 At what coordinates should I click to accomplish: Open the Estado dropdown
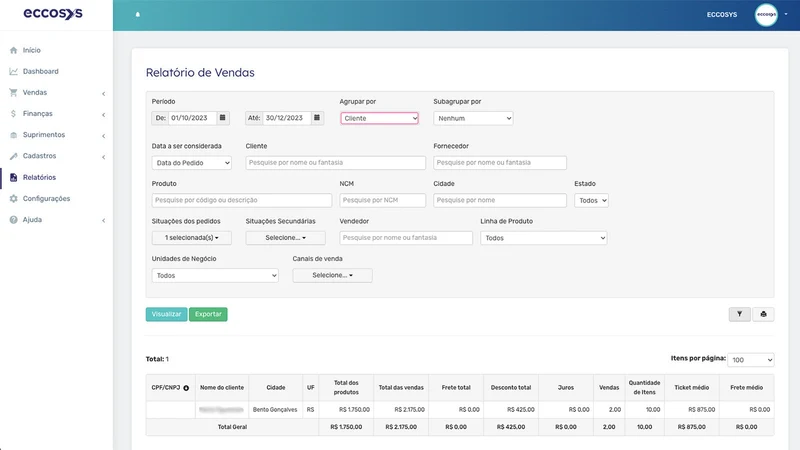coord(591,201)
